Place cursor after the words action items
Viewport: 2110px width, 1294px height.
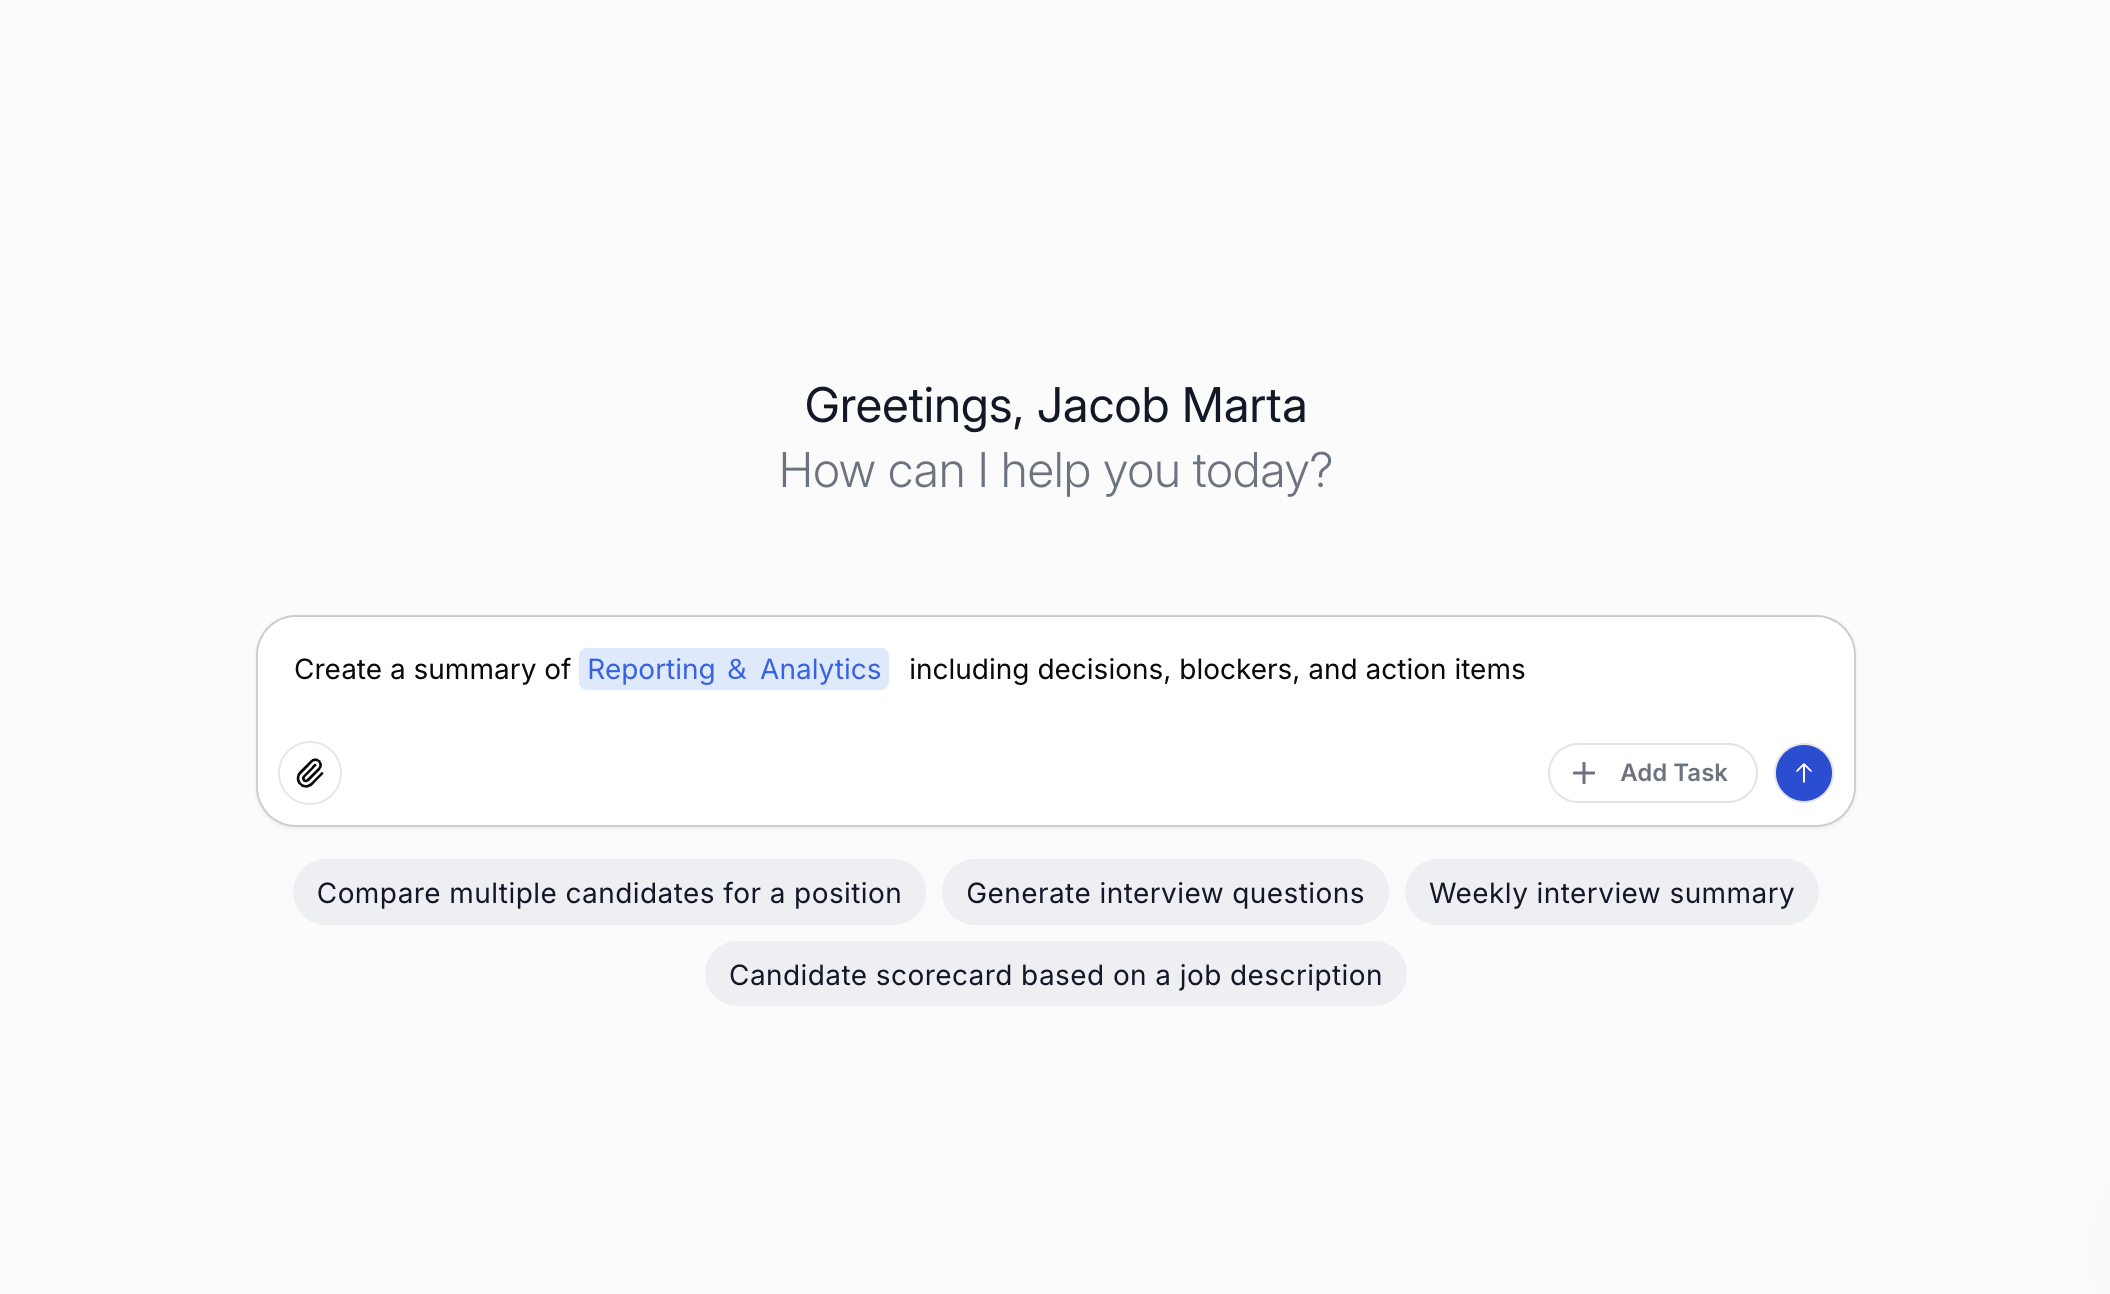(x=1527, y=669)
